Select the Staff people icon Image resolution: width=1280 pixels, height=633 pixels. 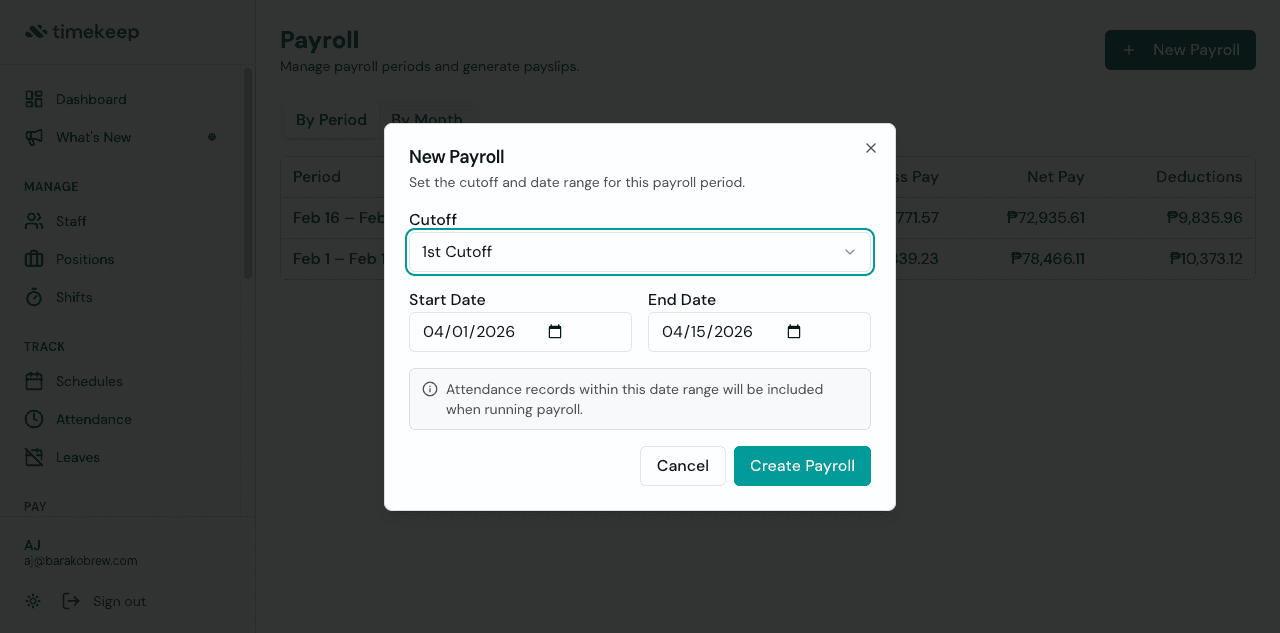tap(32, 221)
